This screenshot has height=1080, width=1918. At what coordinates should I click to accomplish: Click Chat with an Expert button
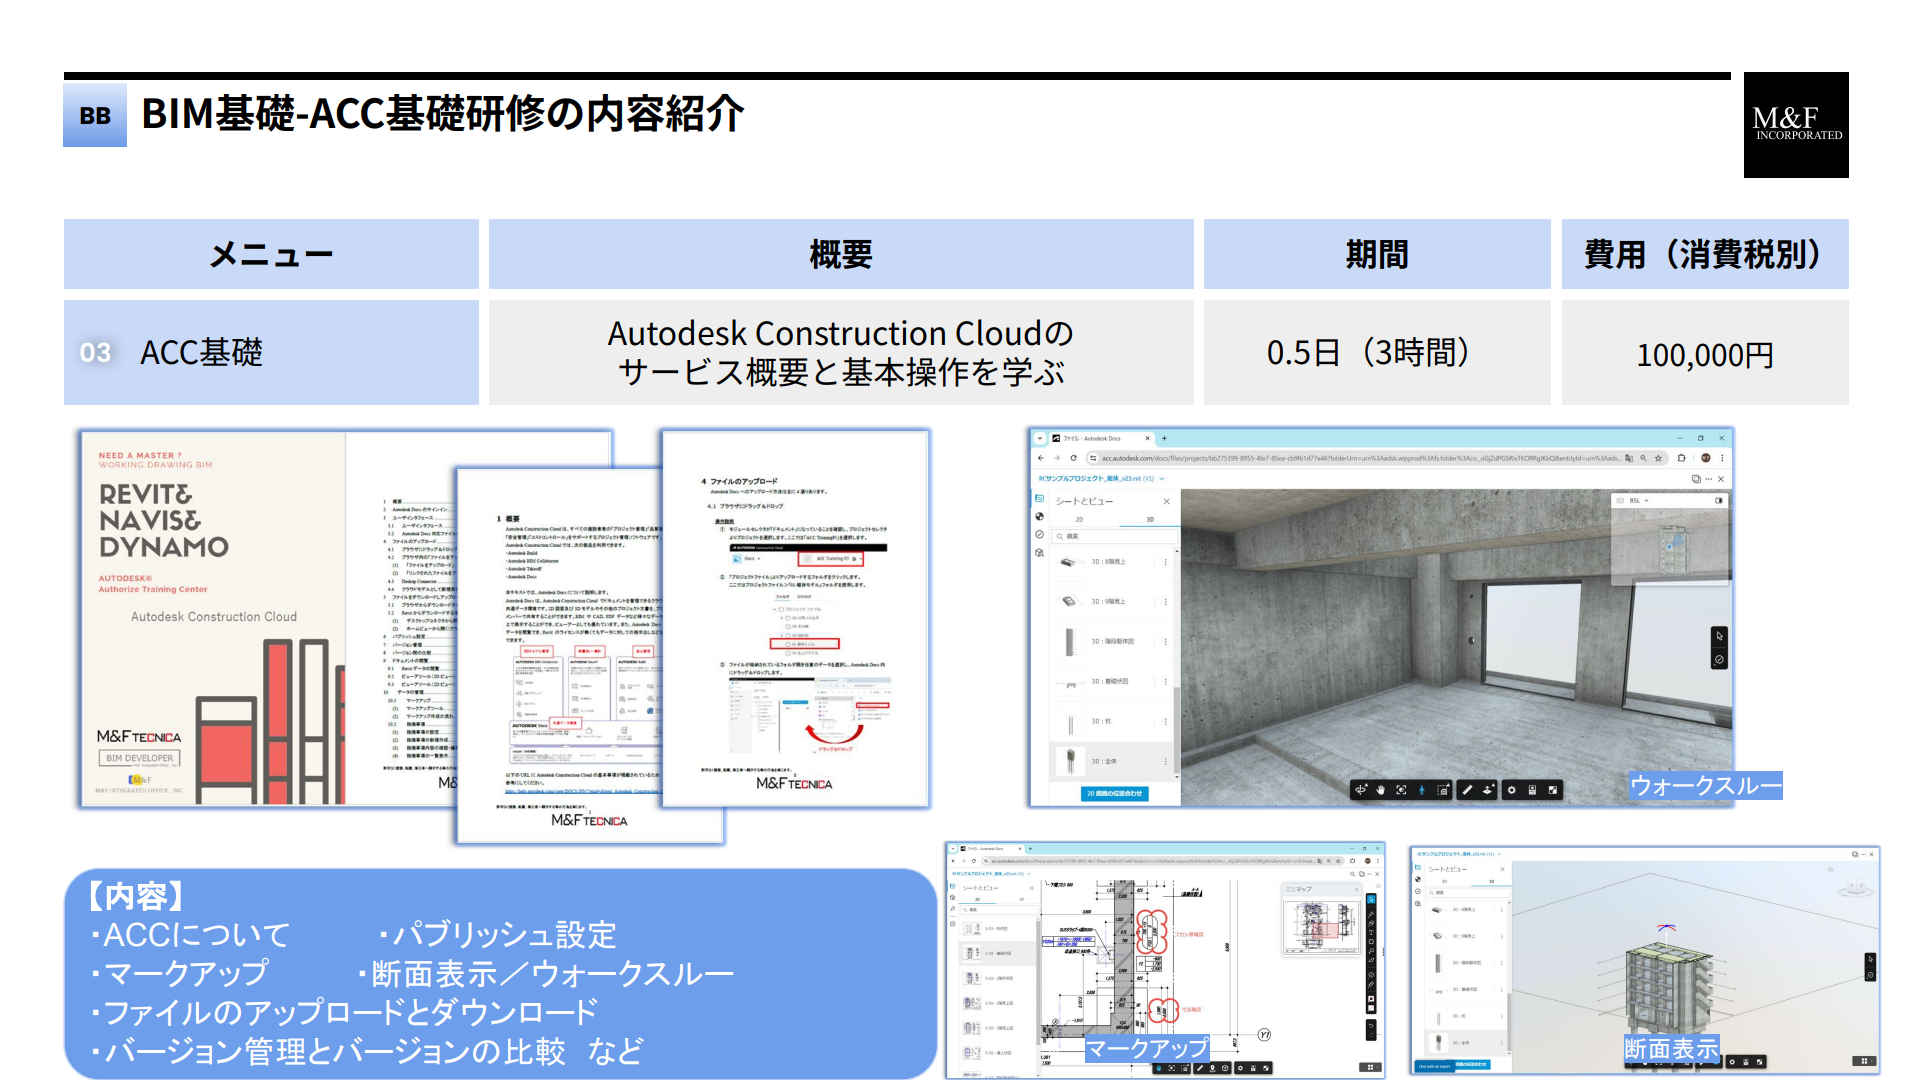pyautogui.click(x=1435, y=1066)
